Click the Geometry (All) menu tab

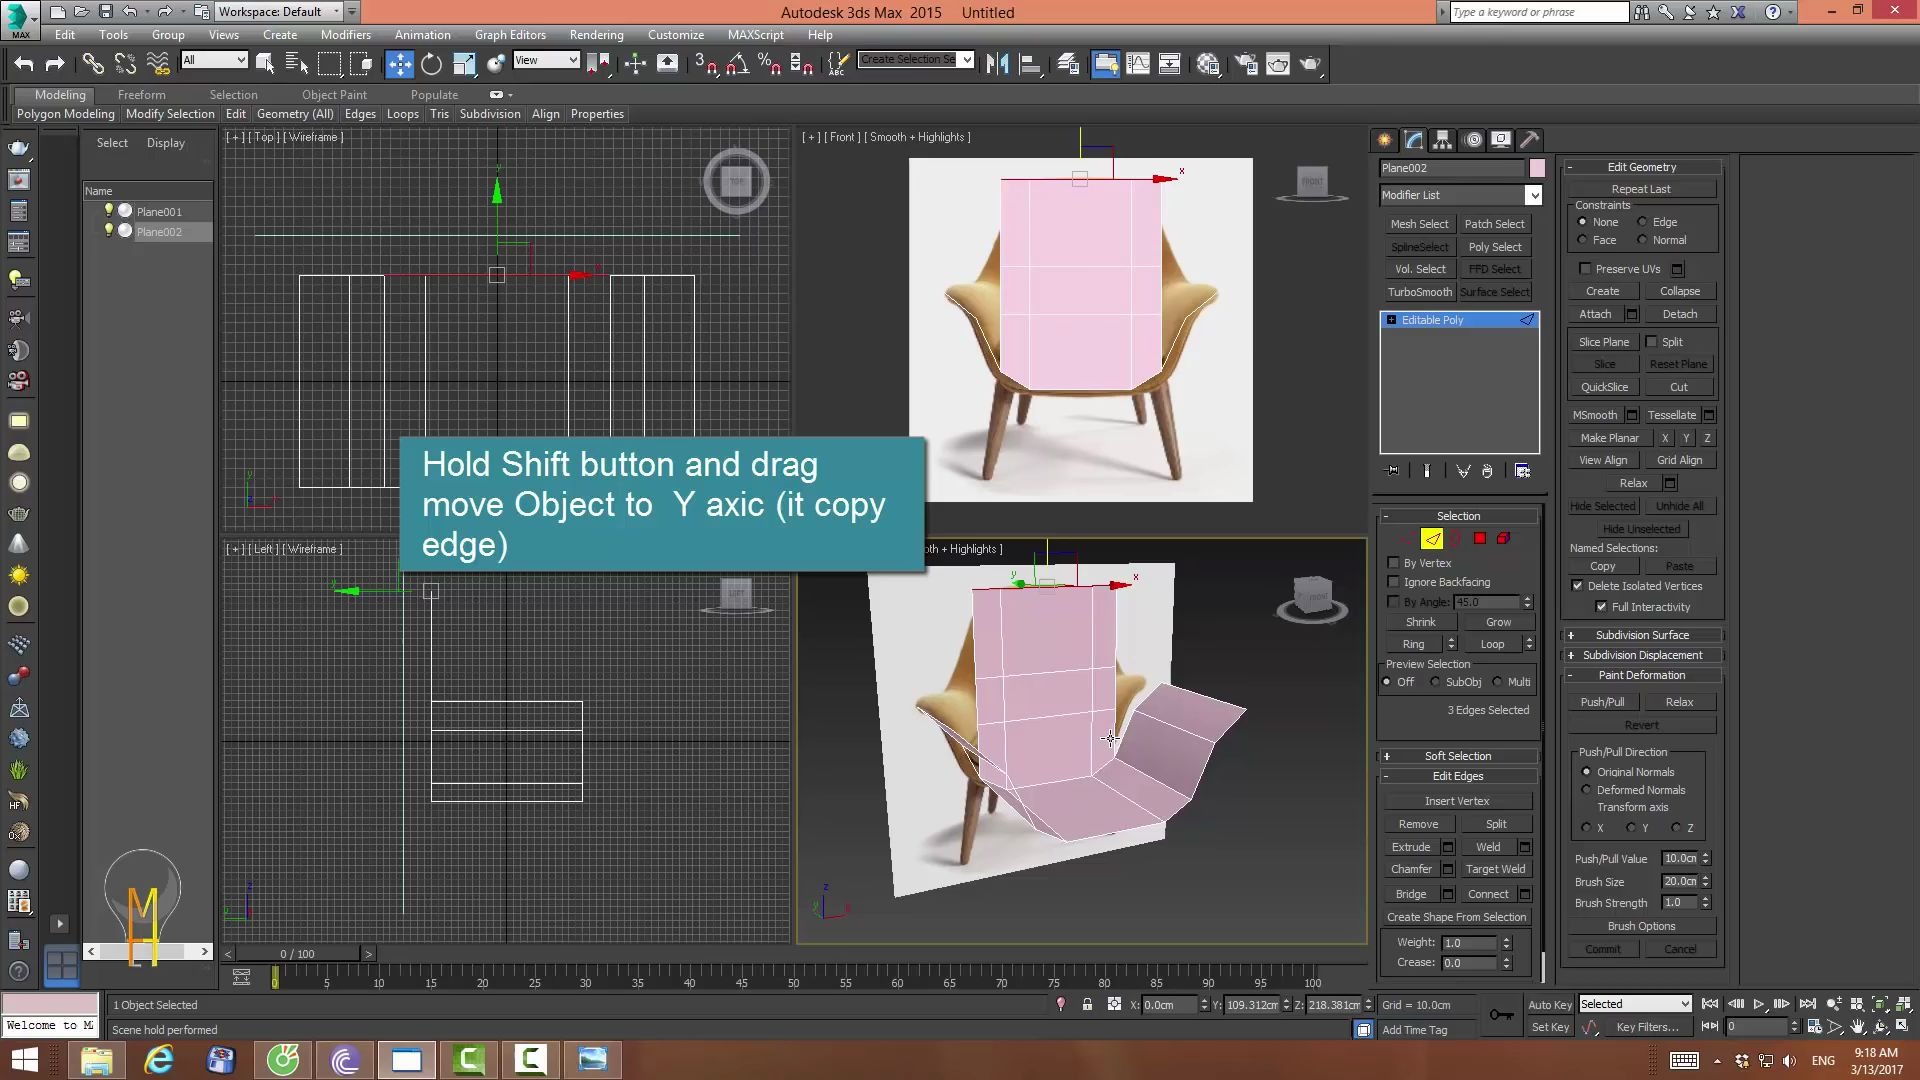click(x=294, y=113)
